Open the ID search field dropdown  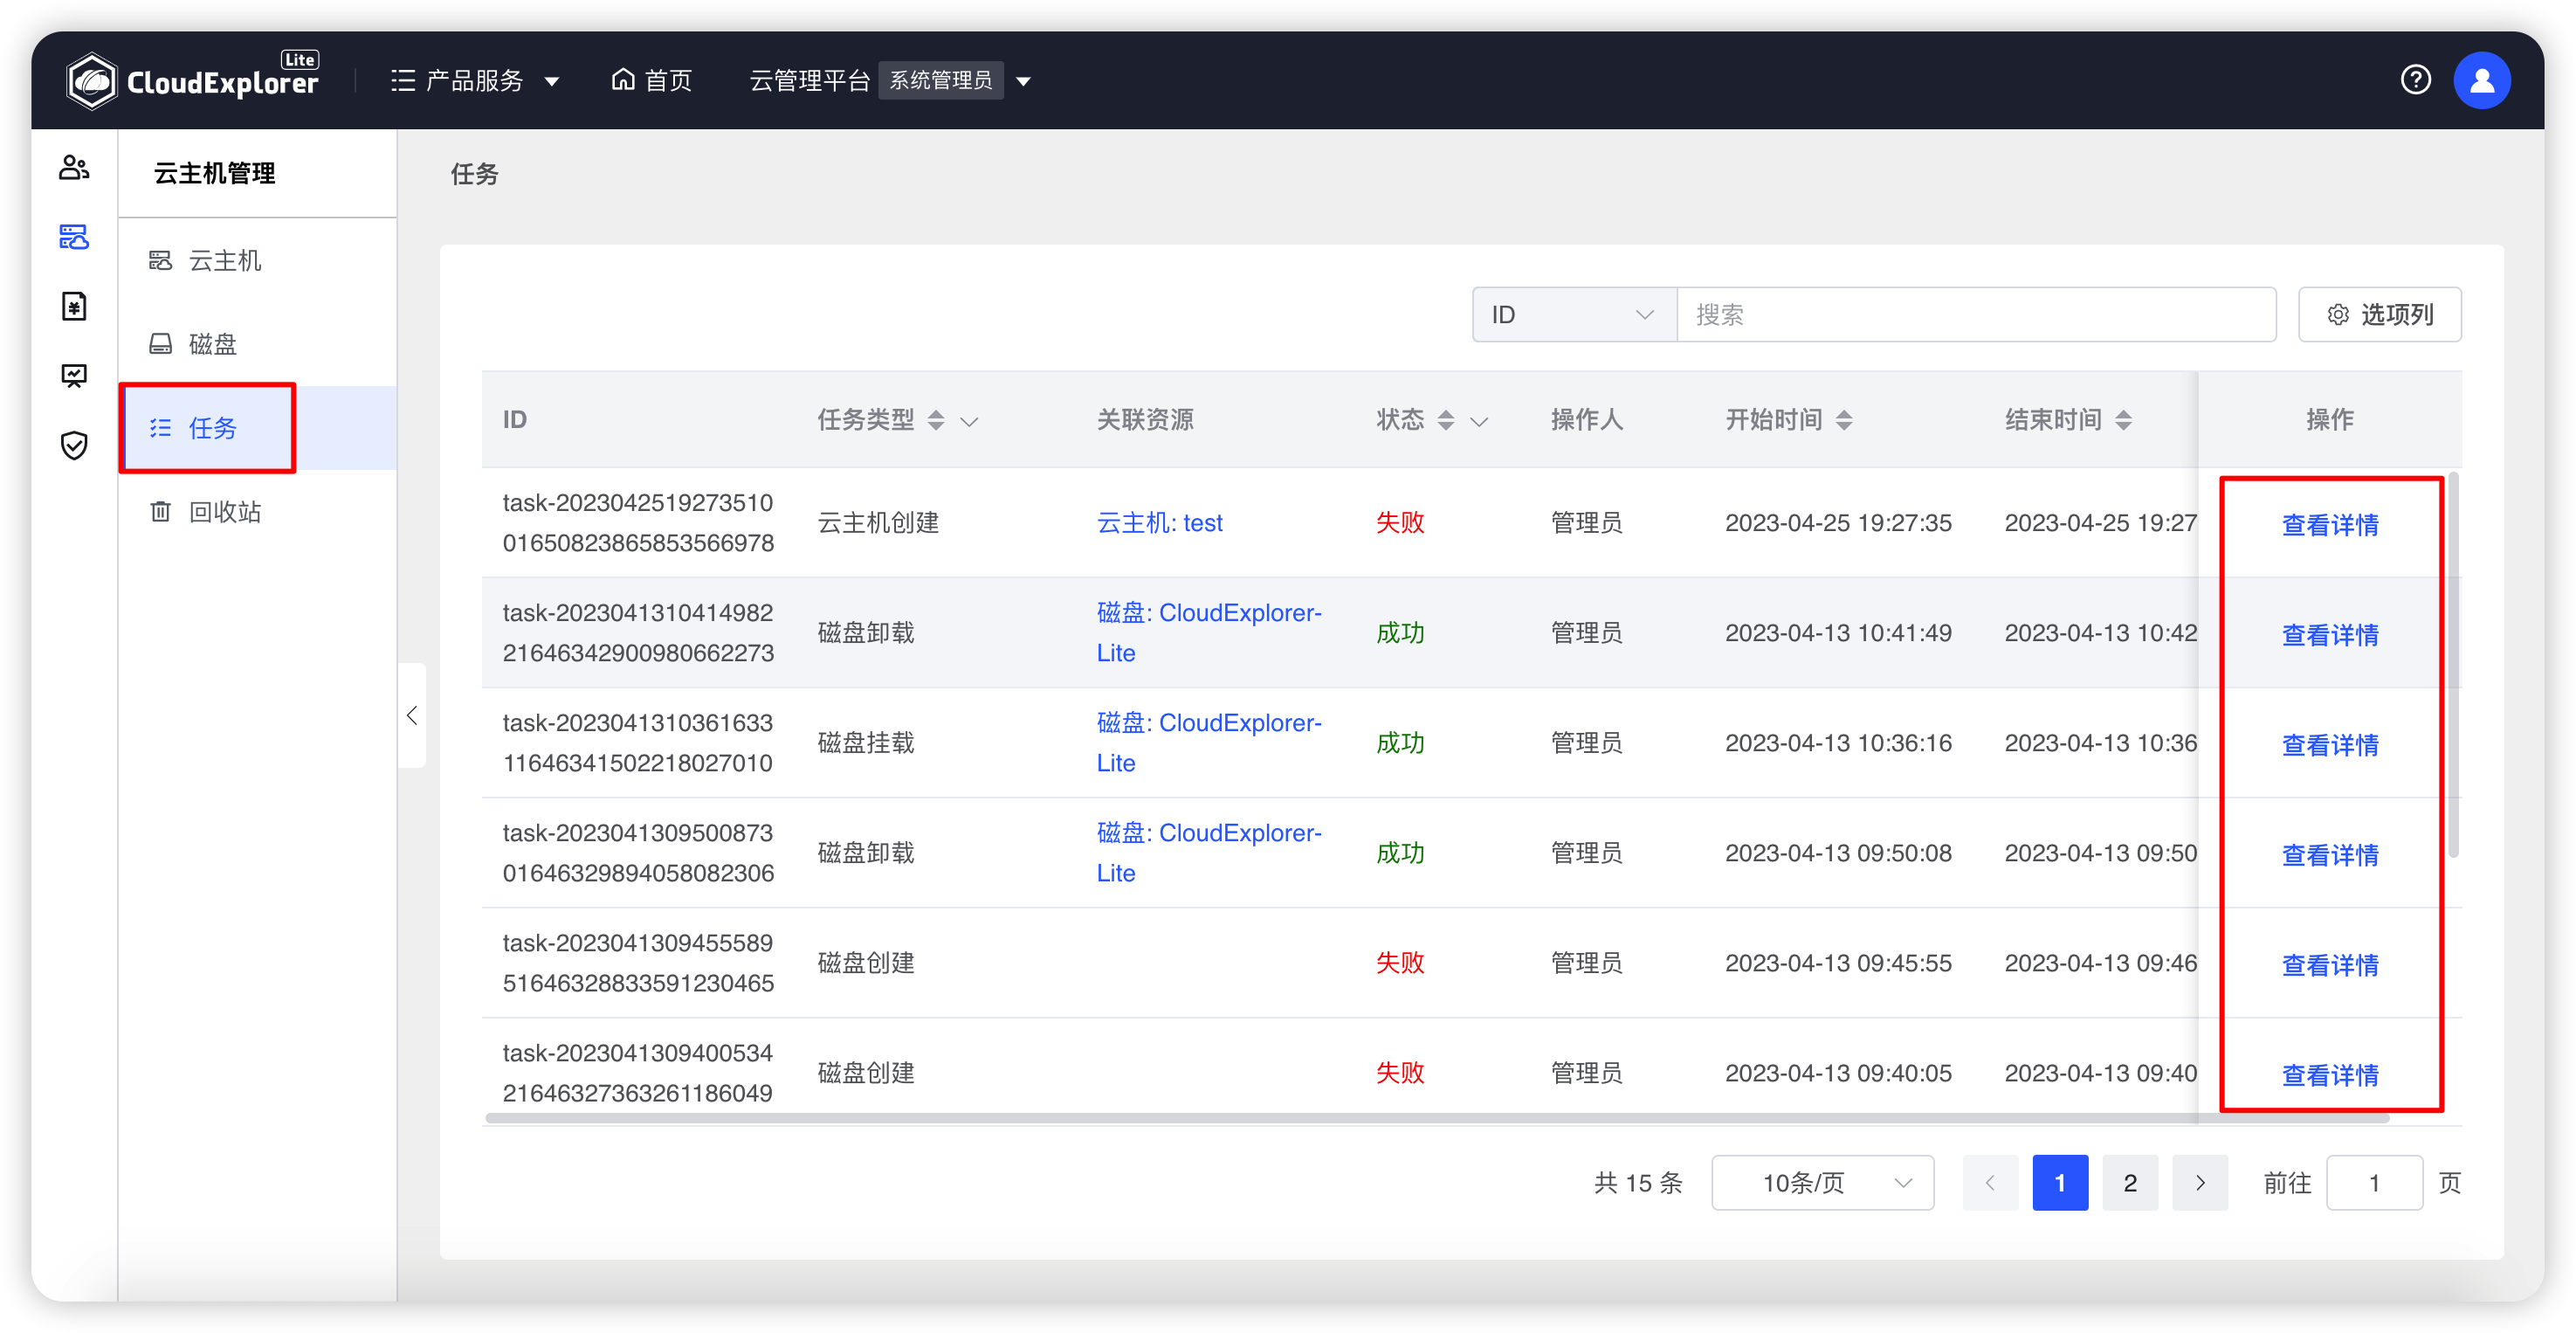pyautogui.click(x=1574, y=315)
